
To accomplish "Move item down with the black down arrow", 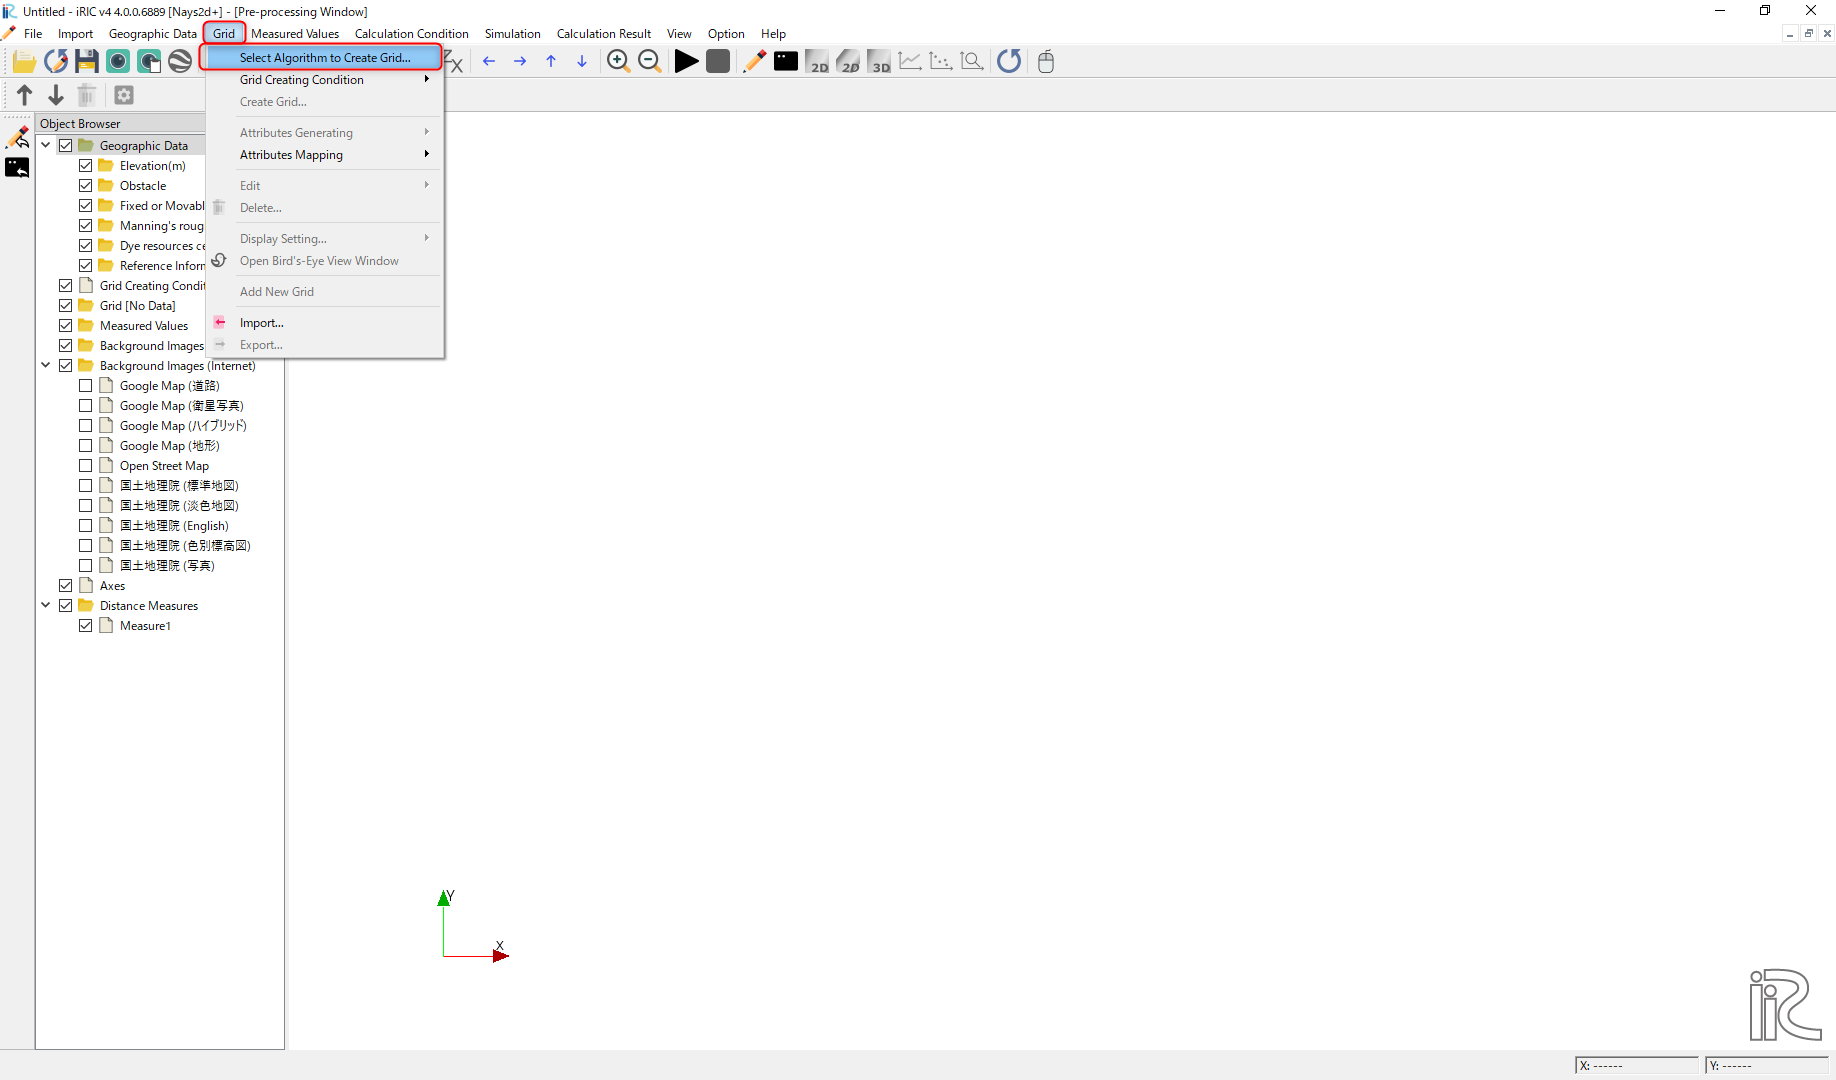I will [56, 95].
